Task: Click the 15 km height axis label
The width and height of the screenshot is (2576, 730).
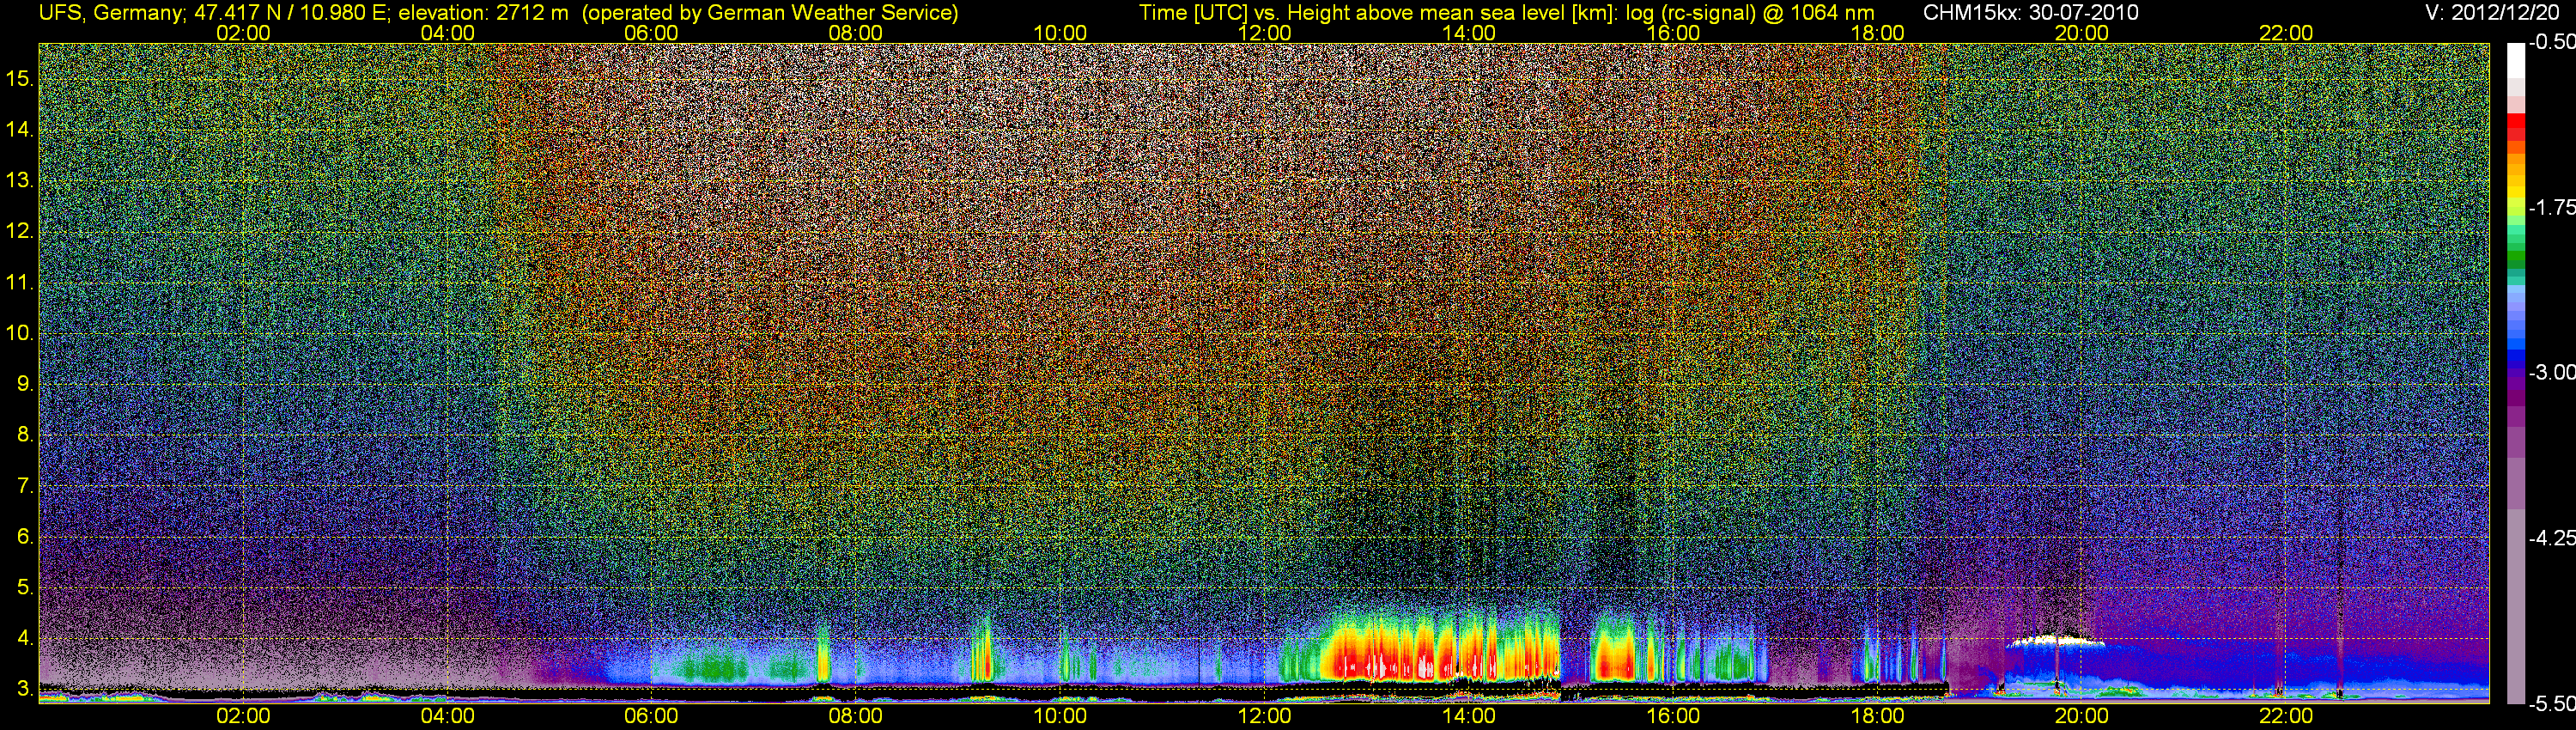Action: coord(19,78)
